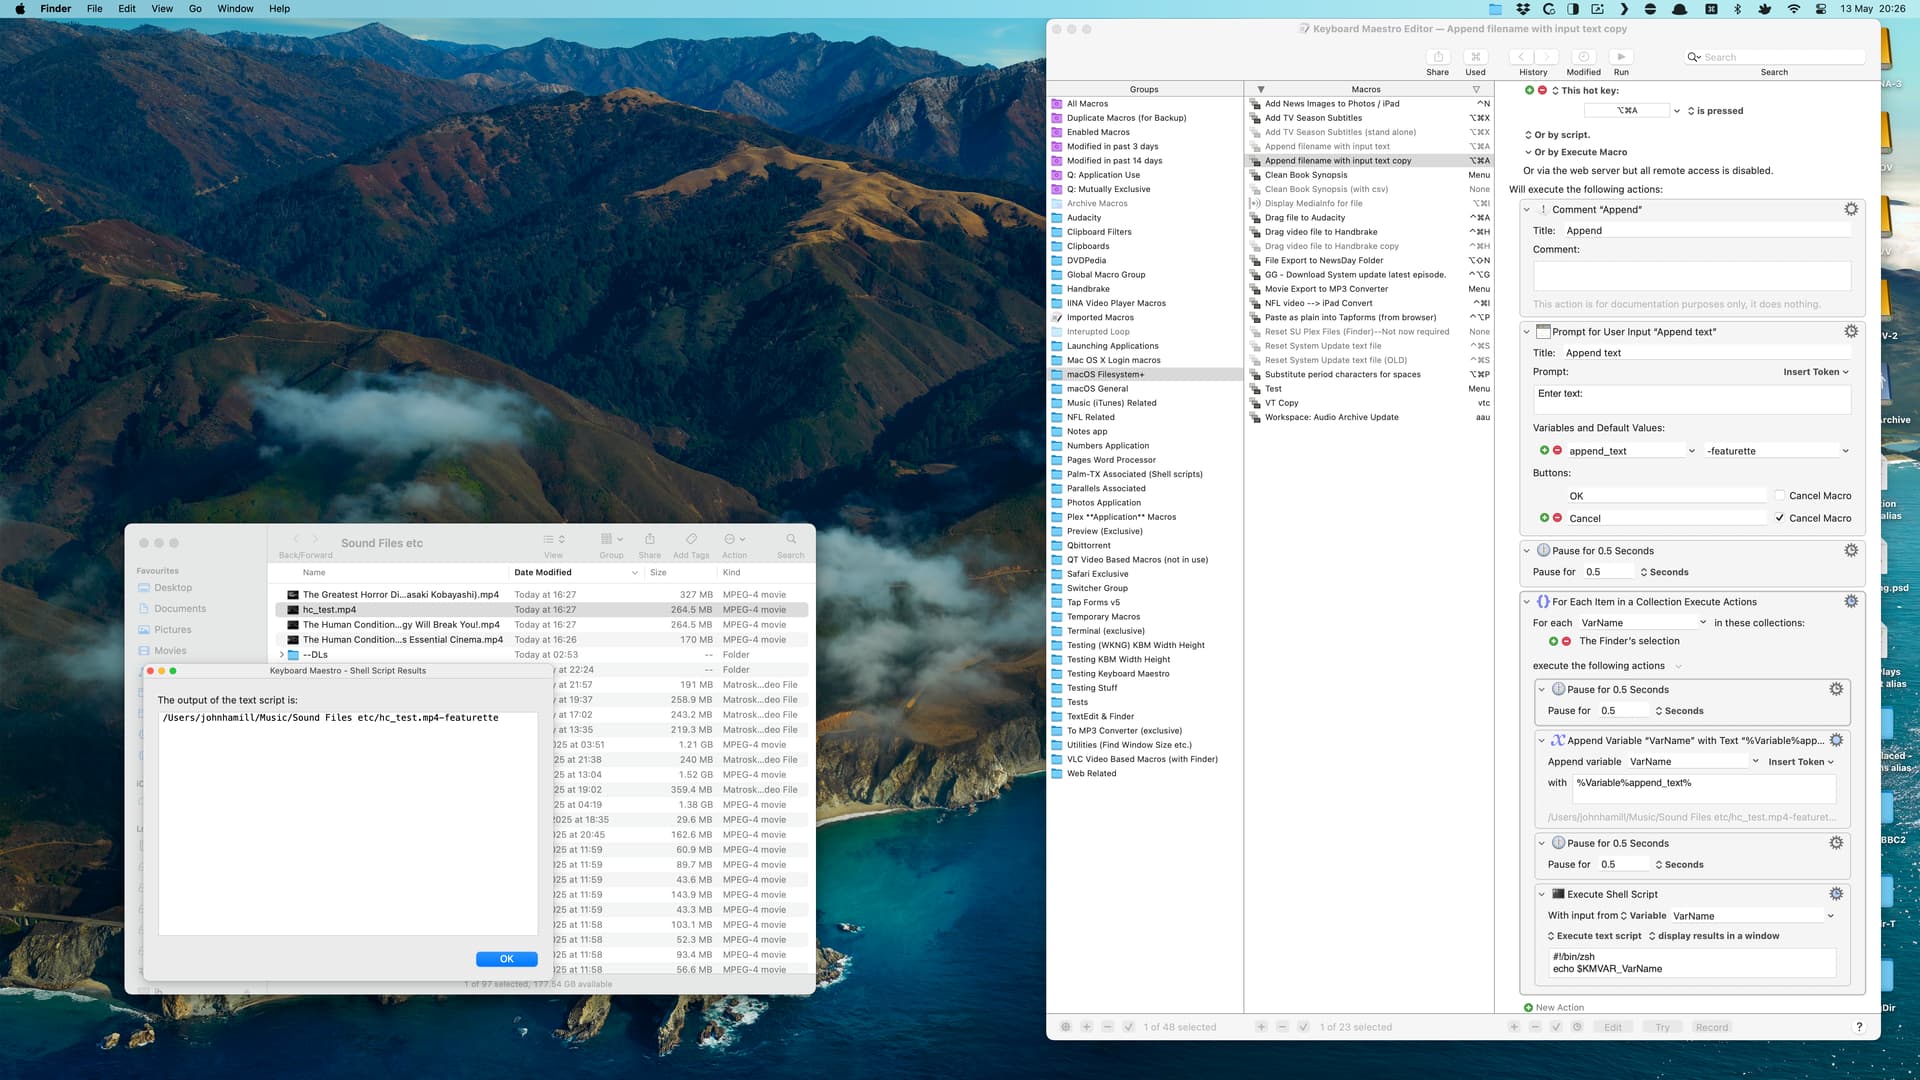Go back in macro History
The image size is (1920, 1080).
click(x=1521, y=57)
